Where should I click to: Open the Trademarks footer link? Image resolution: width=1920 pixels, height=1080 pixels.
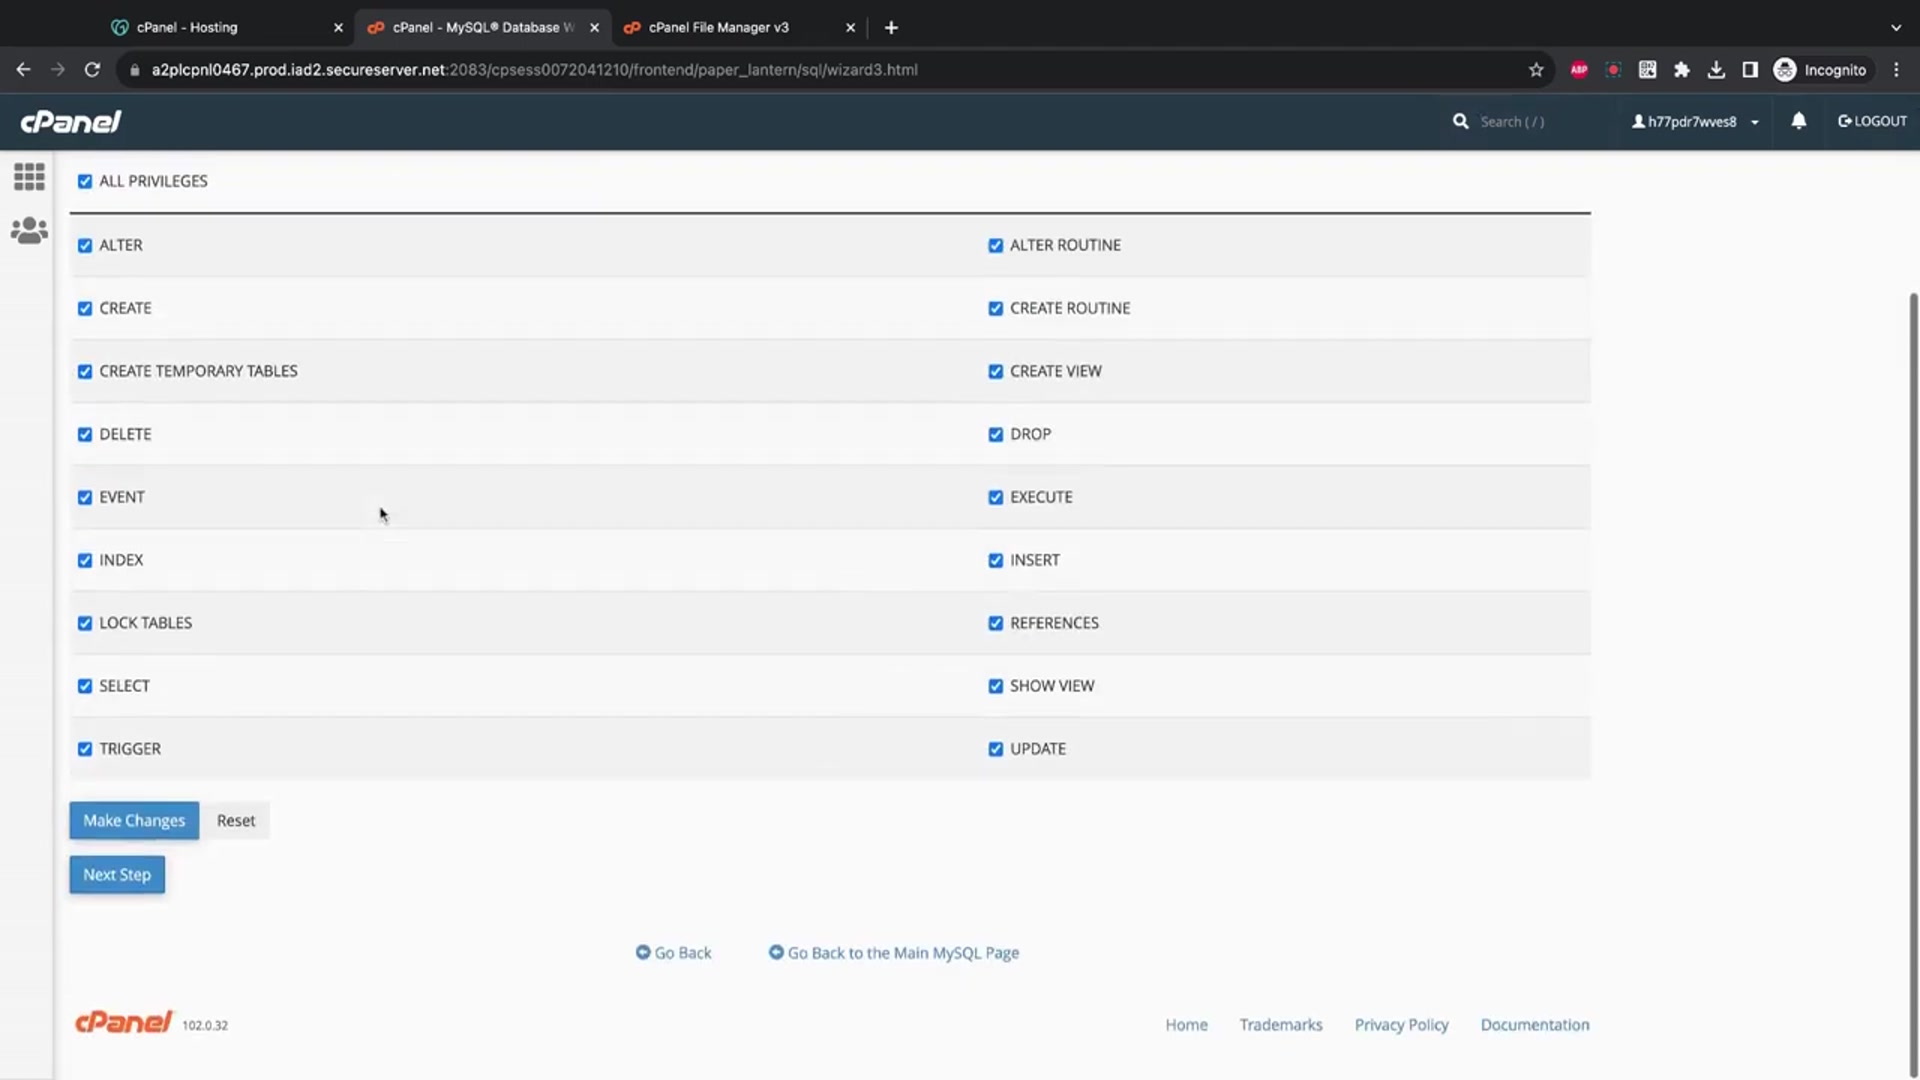[1281, 1025]
